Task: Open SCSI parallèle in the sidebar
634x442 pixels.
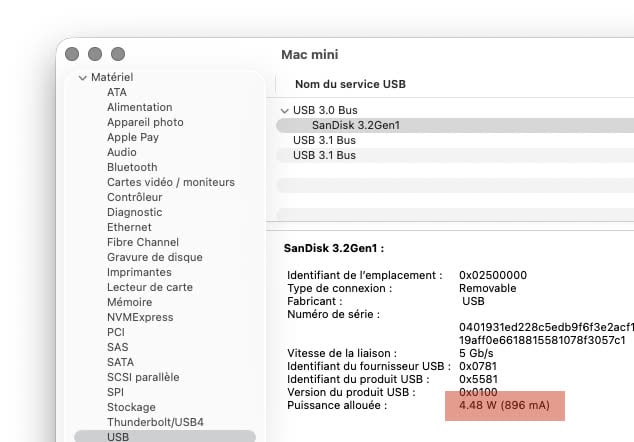Action: click(143, 376)
